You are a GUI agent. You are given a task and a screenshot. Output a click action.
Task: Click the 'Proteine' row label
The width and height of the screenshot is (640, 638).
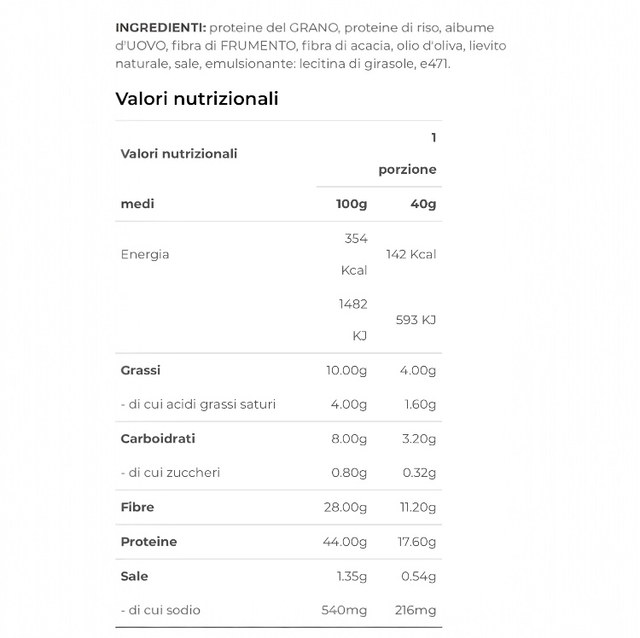[149, 541]
